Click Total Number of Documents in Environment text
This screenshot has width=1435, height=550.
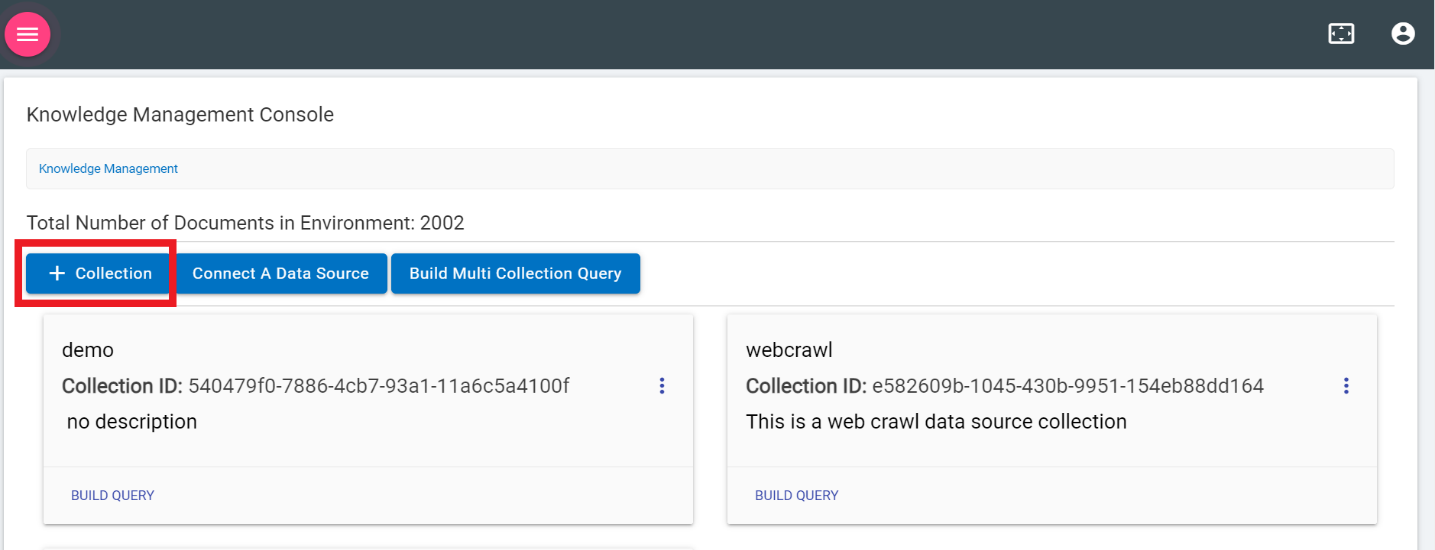[x=245, y=222]
